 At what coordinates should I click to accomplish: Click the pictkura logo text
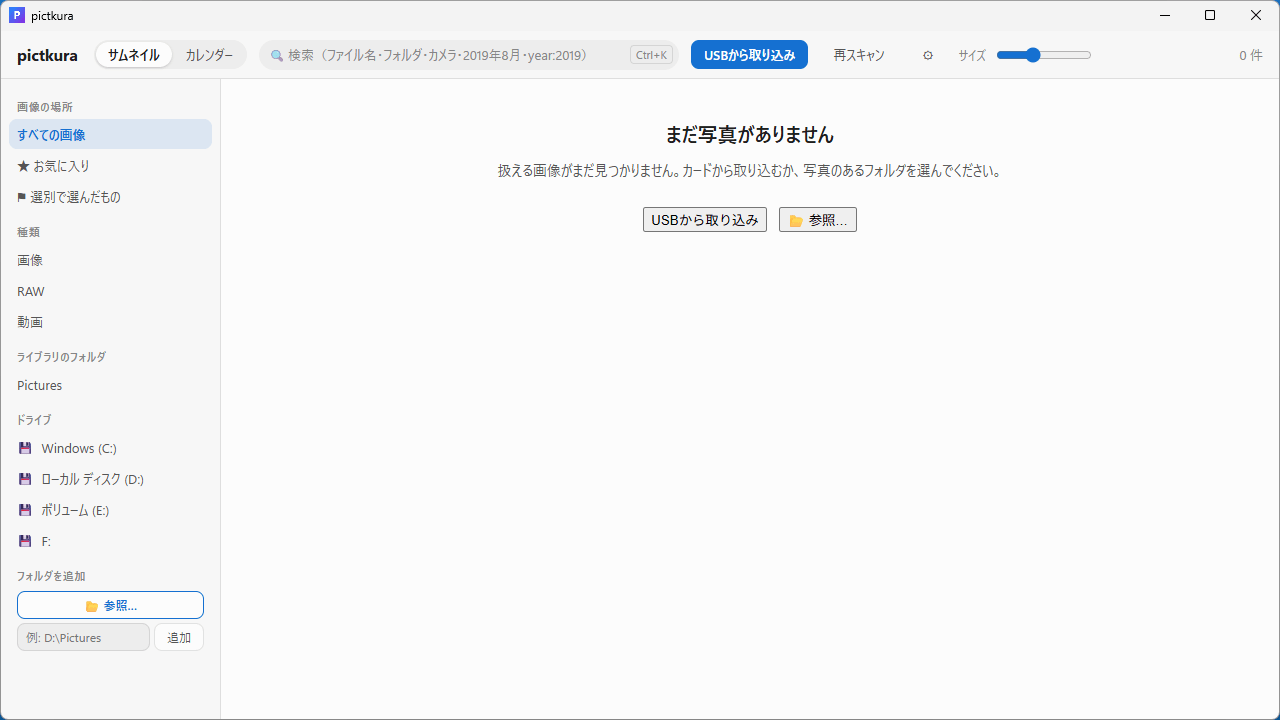(x=47, y=55)
